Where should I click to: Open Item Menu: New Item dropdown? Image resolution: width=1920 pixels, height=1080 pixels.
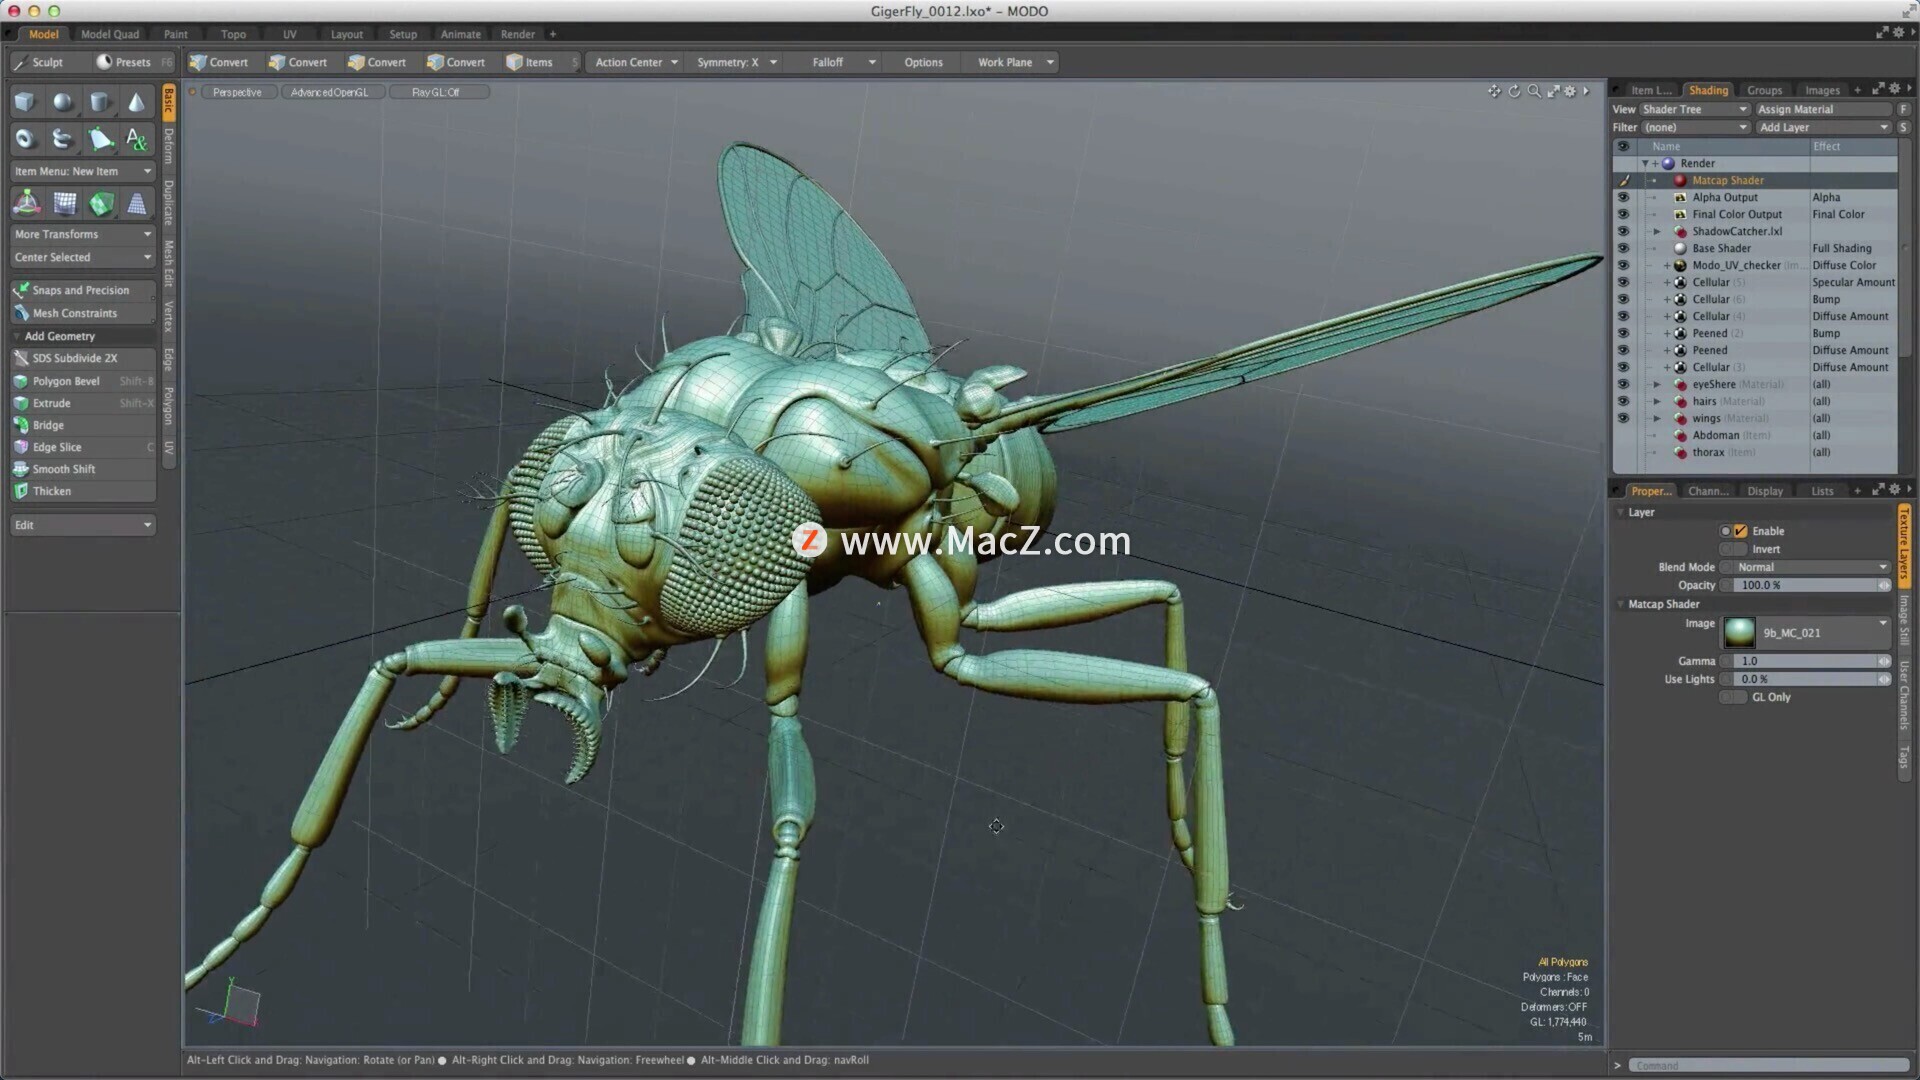pyautogui.click(x=83, y=171)
